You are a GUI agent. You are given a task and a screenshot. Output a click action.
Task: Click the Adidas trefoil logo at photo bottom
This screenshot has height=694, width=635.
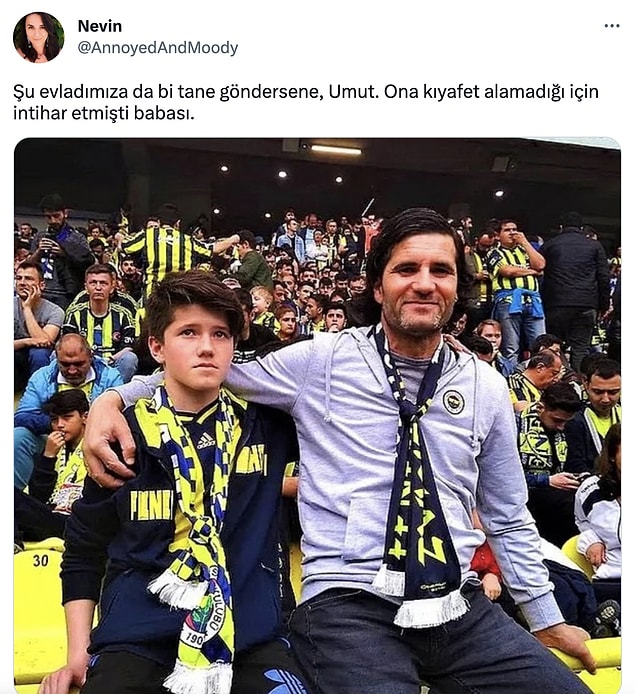(x=283, y=681)
